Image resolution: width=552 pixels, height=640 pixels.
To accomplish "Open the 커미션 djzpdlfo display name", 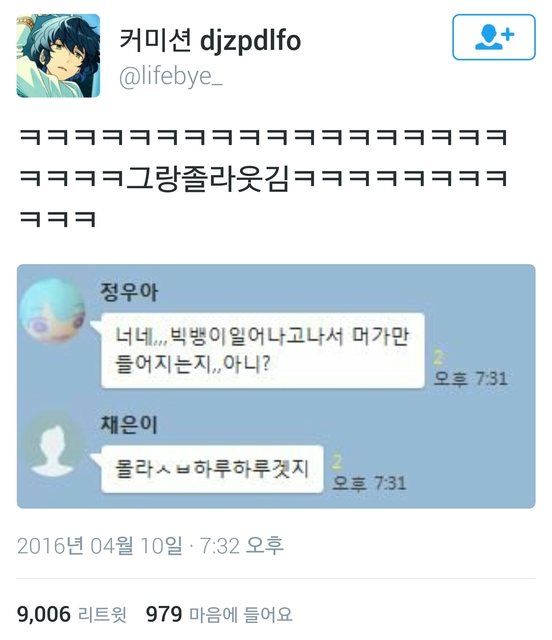I will tap(210, 40).
